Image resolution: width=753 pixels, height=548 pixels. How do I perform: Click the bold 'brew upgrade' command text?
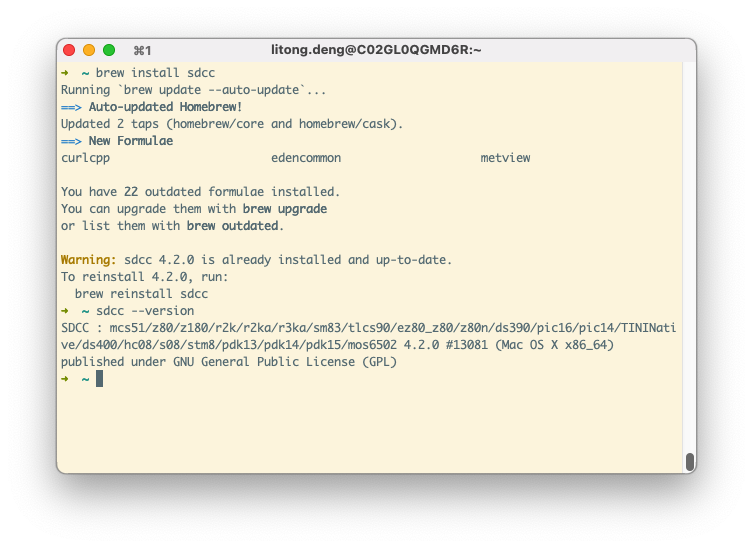click(x=285, y=209)
